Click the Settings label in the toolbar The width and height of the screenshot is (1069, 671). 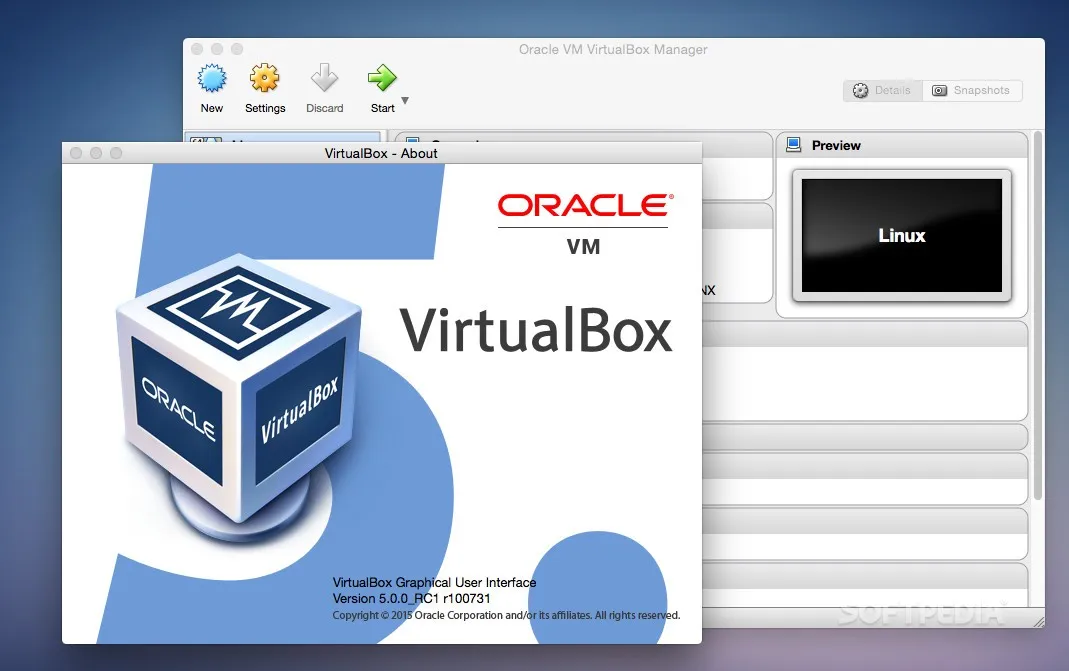click(x=264, y=107)
